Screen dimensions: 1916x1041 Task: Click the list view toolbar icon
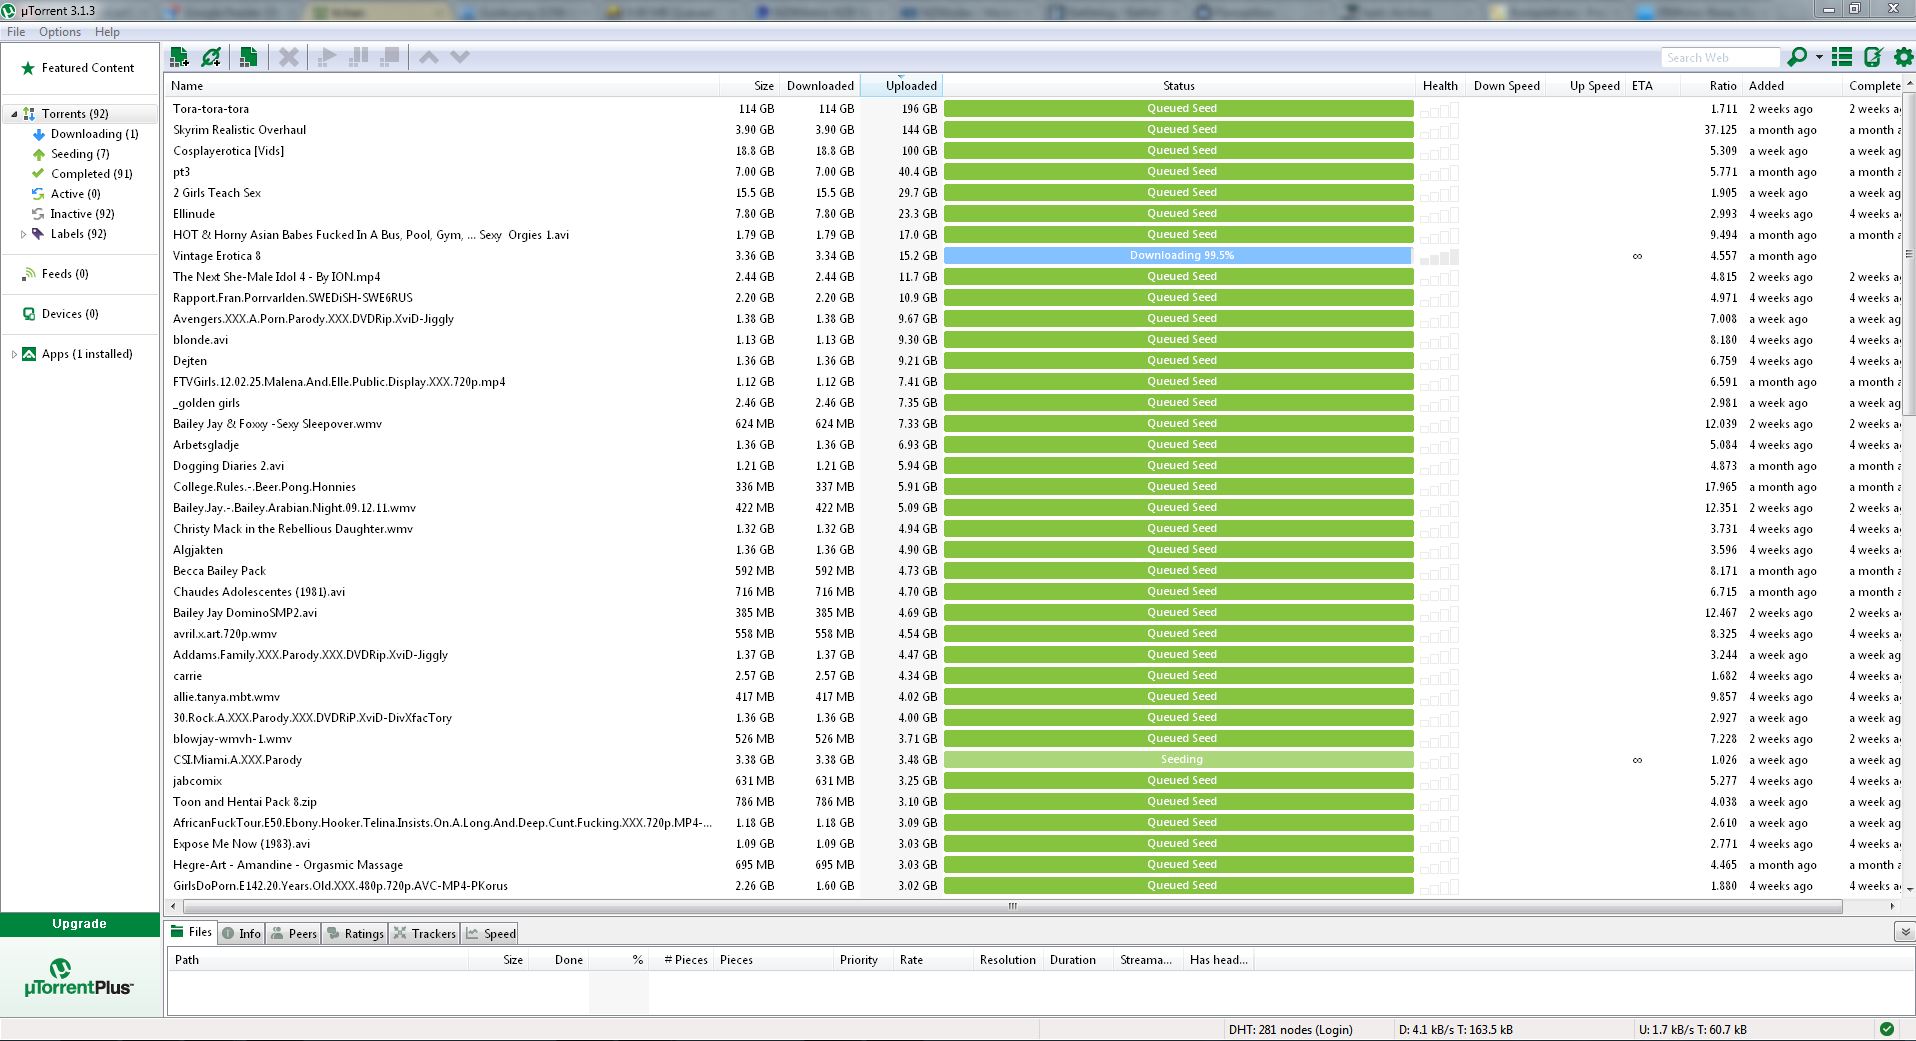pos(1842,57)
